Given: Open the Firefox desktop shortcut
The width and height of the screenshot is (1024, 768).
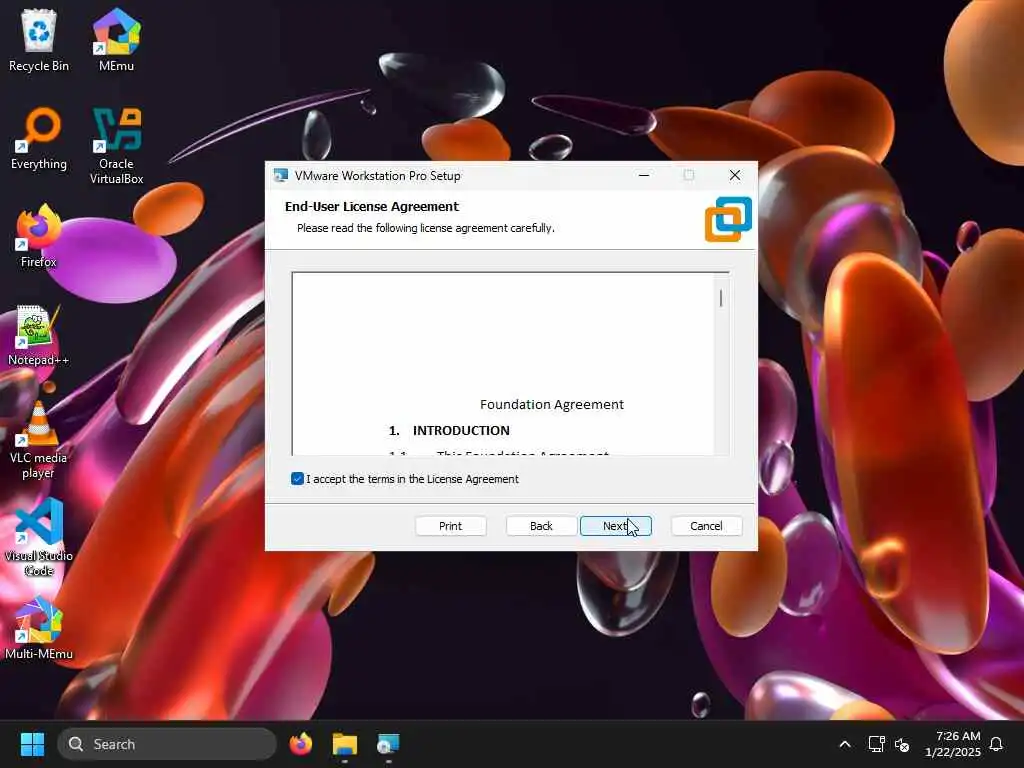Looking at the screenshot, I should click(39, 236).
